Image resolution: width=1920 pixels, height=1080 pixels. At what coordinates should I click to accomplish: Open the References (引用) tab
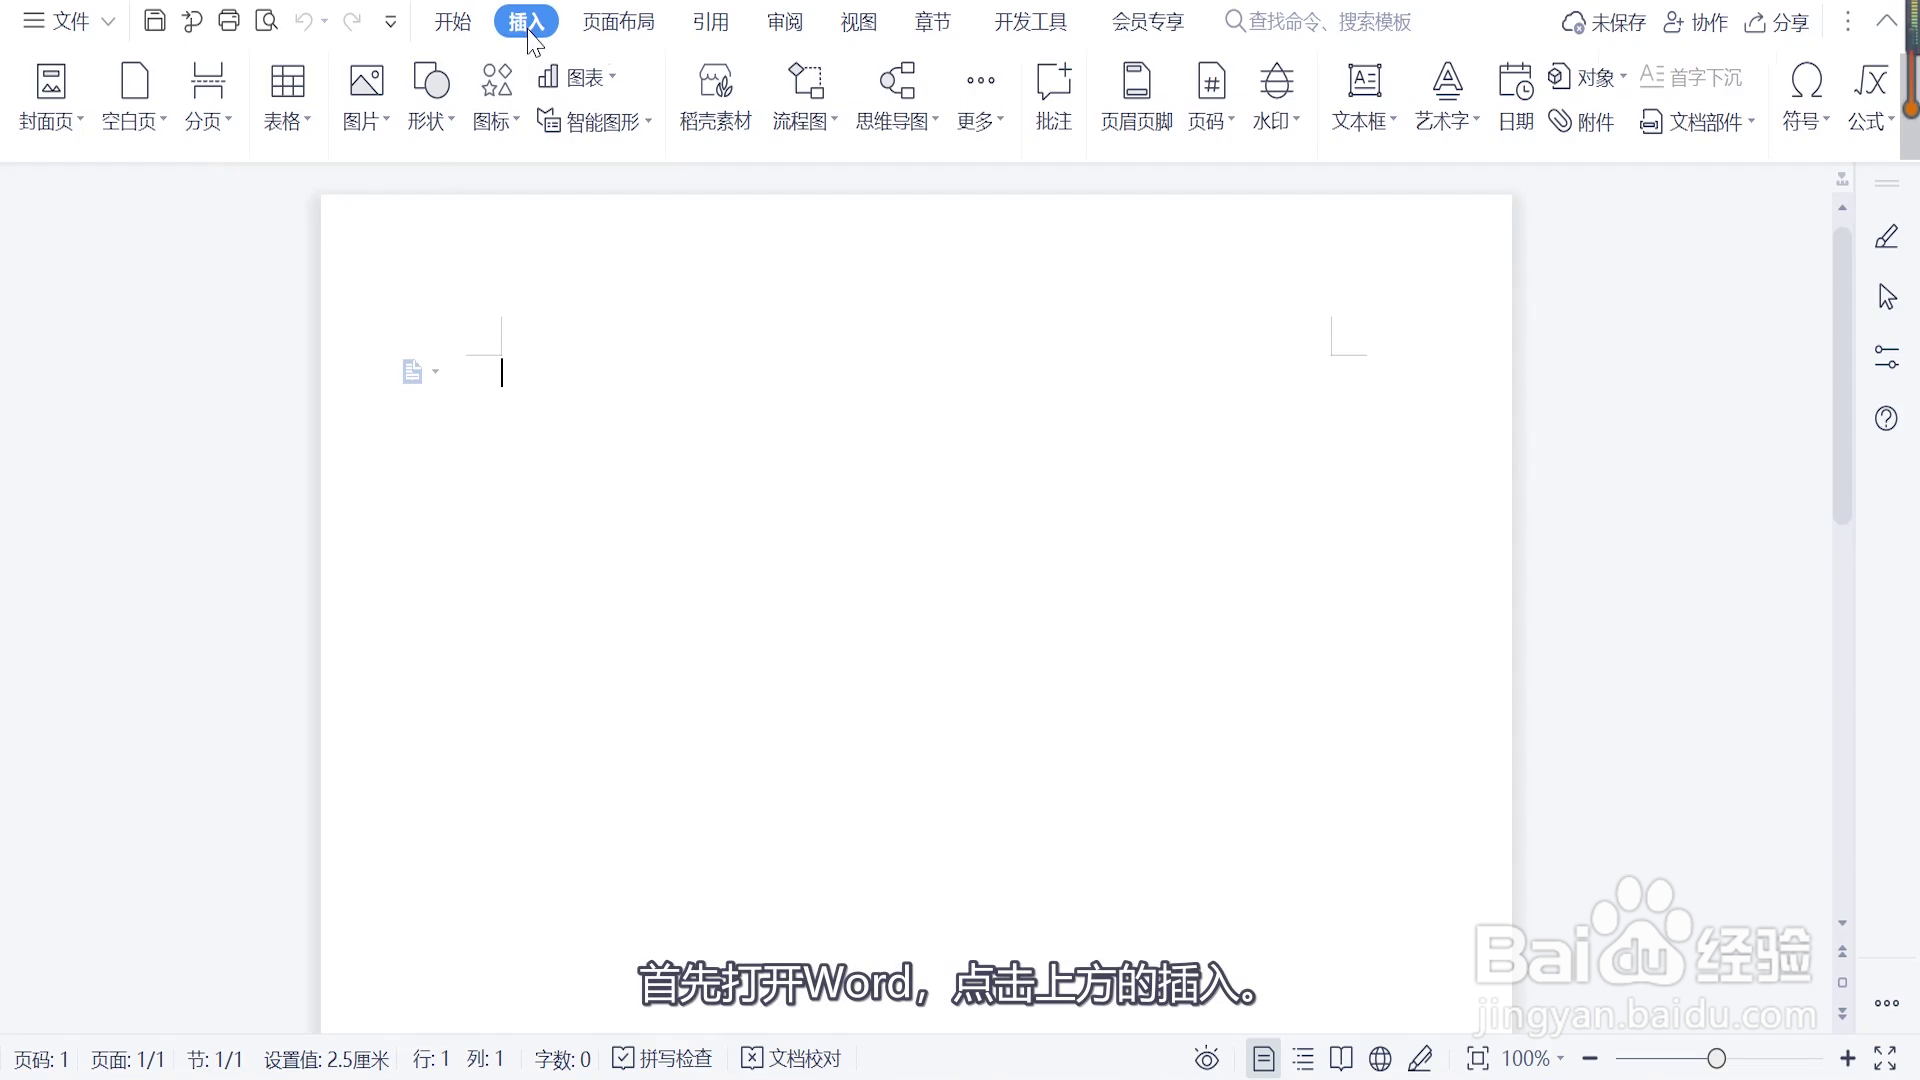pos(711,21)
